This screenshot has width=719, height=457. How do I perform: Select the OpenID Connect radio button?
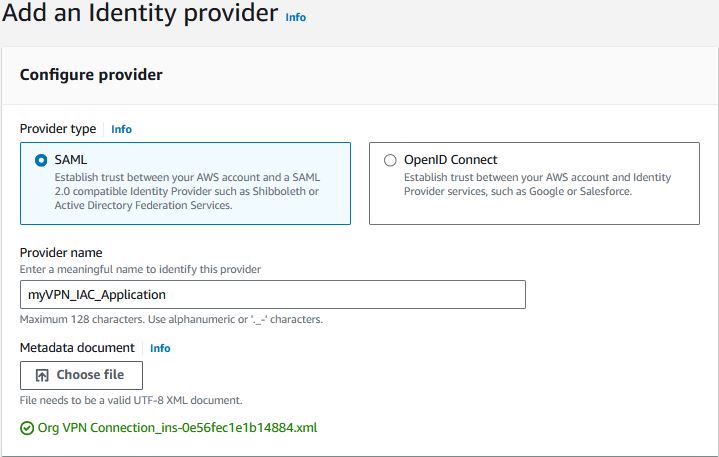coord(390,160)
